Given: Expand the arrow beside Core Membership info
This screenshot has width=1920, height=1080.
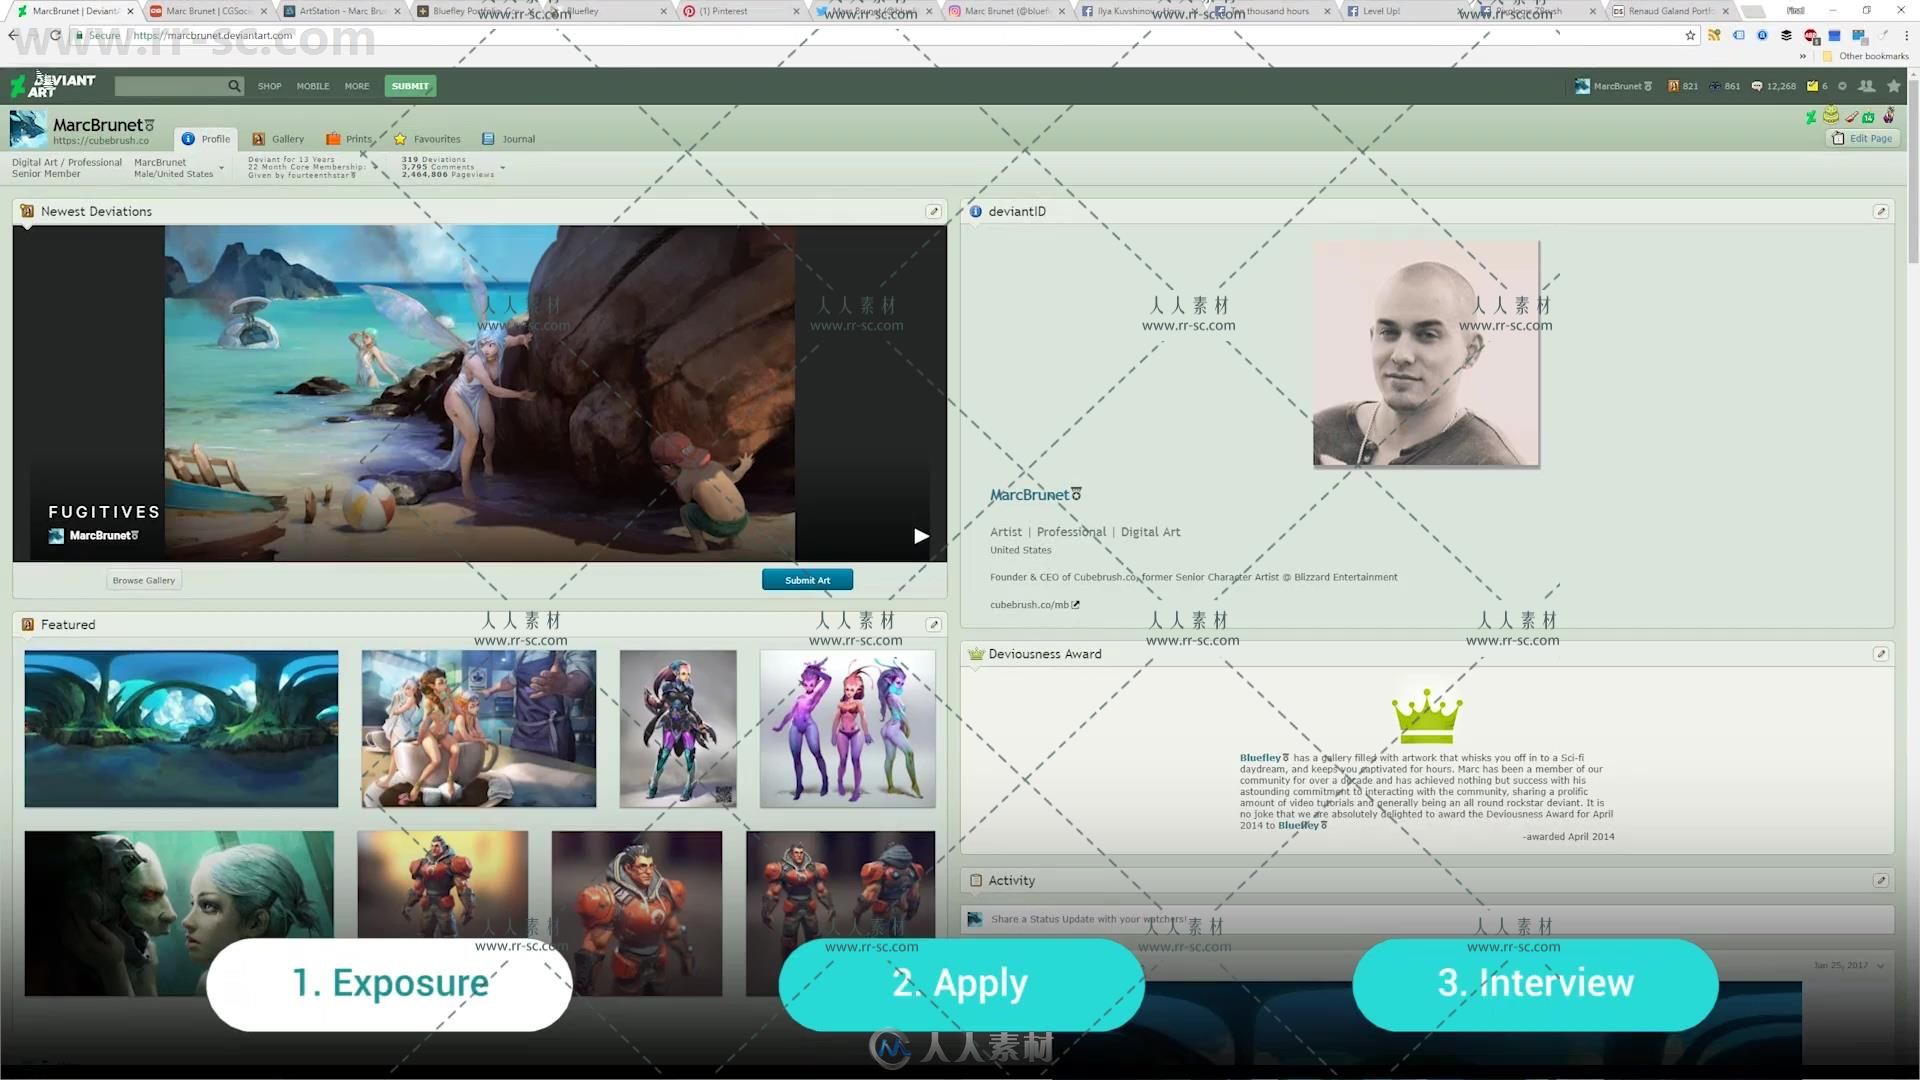Looking at the screenshot, I should point(375,168).
